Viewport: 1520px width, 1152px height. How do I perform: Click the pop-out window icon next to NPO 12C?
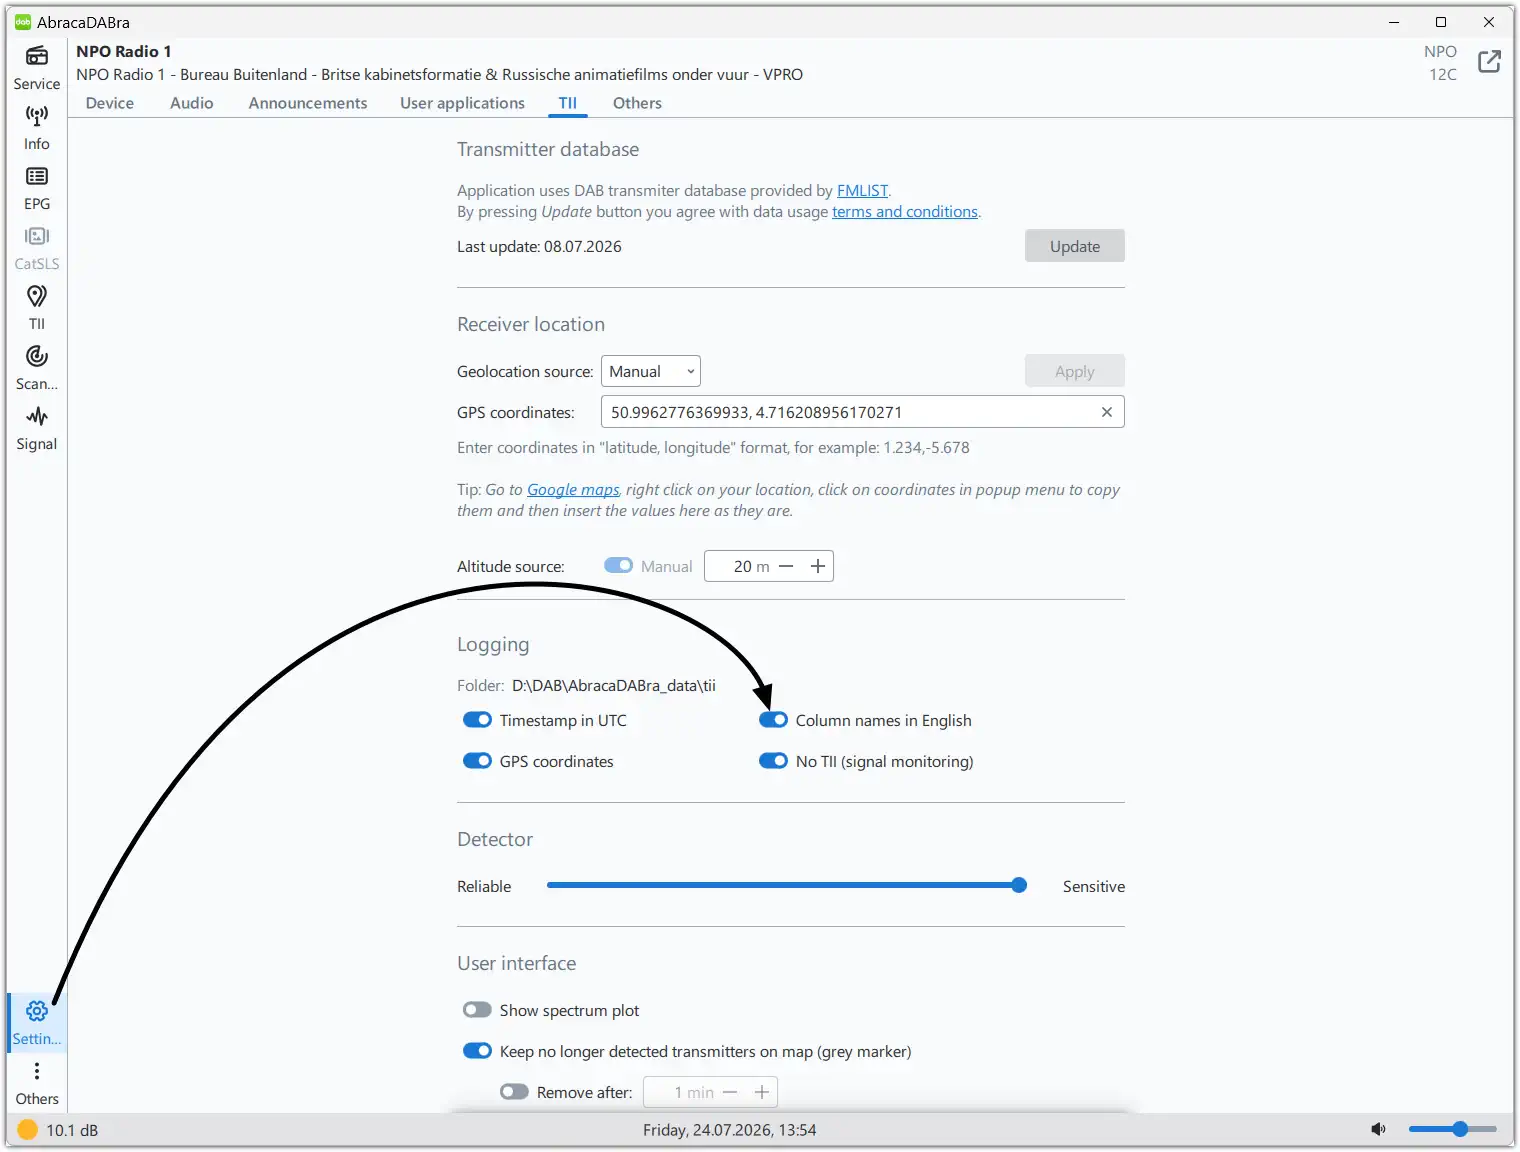coord(1489,62)
